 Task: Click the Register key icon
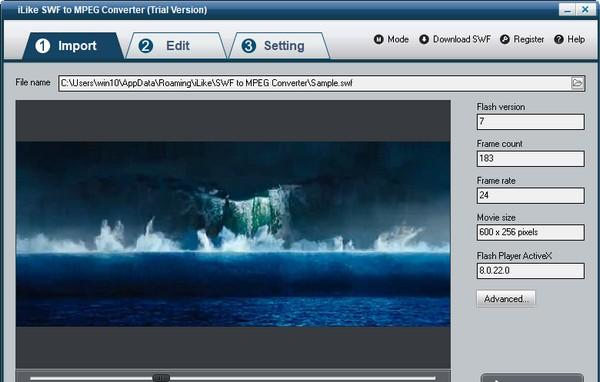[505, 39]
